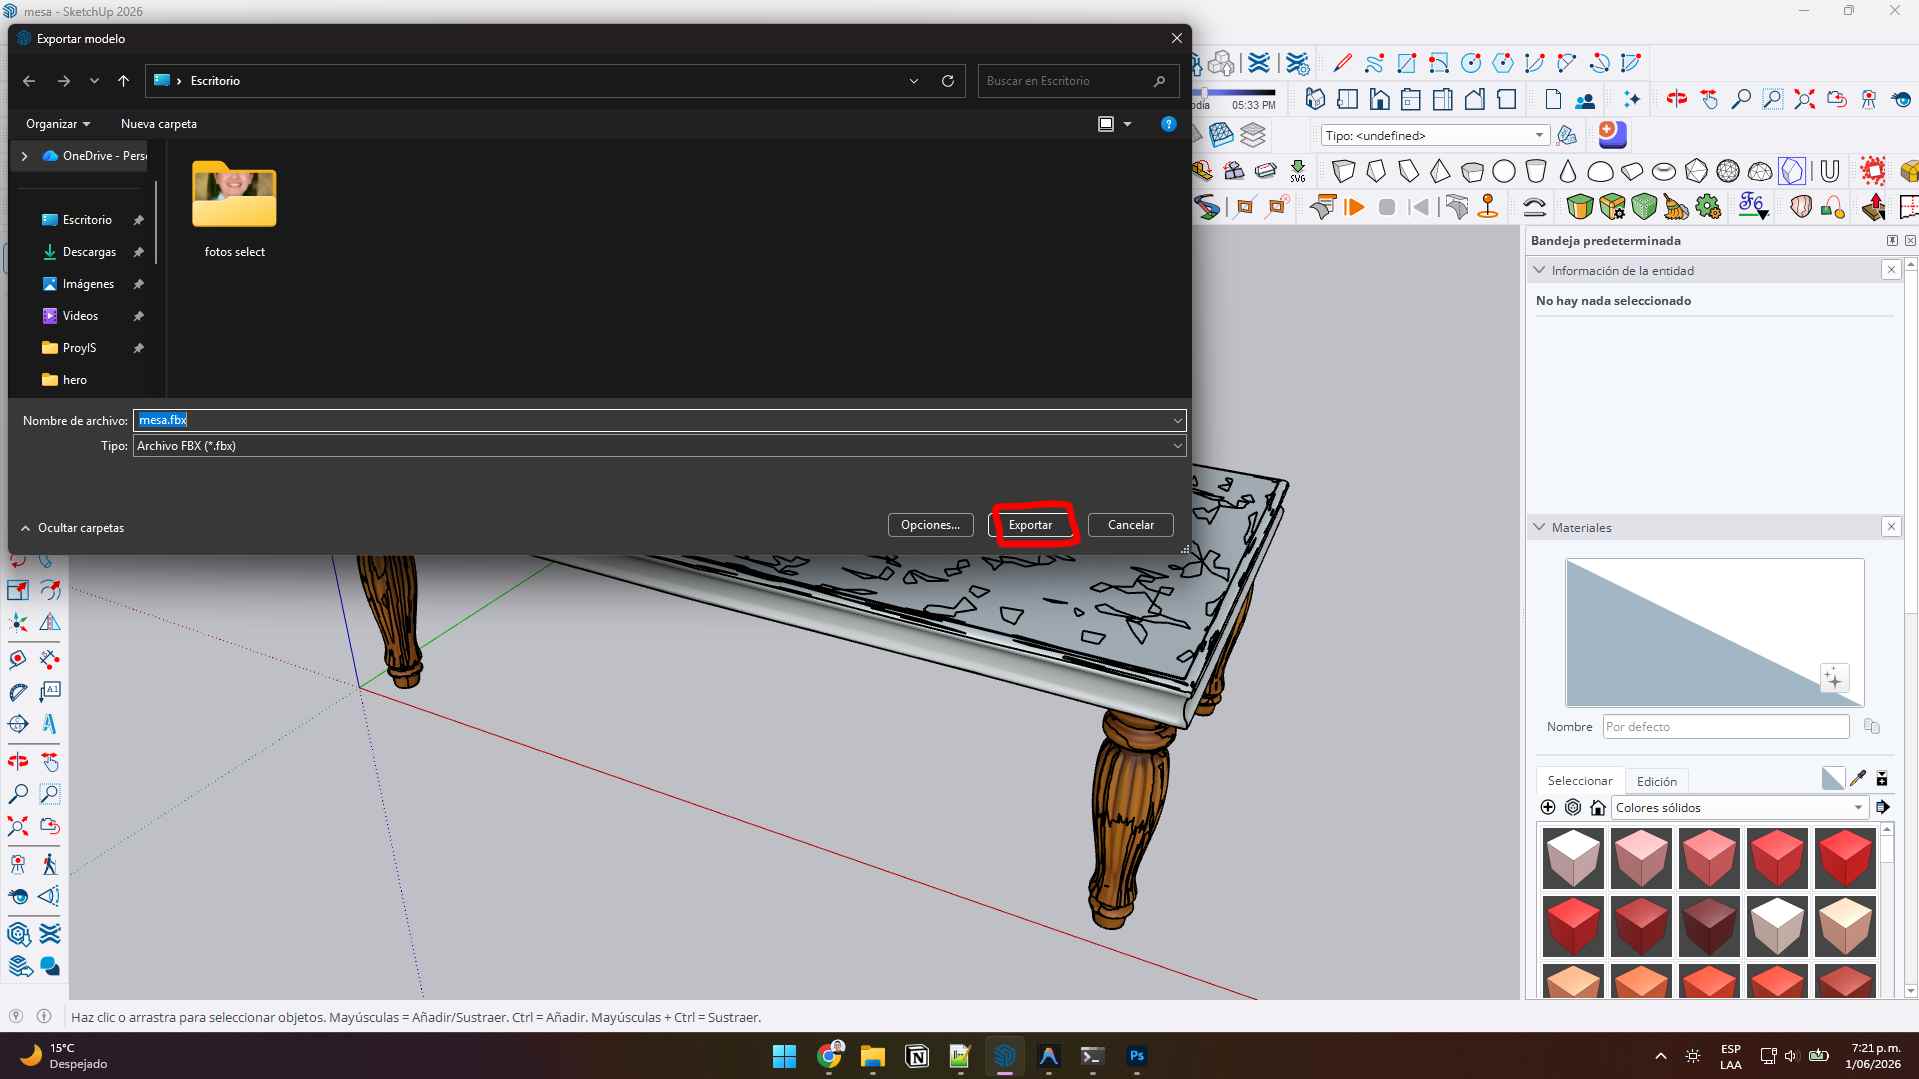Select the 3D Text tool

[49, 724]
